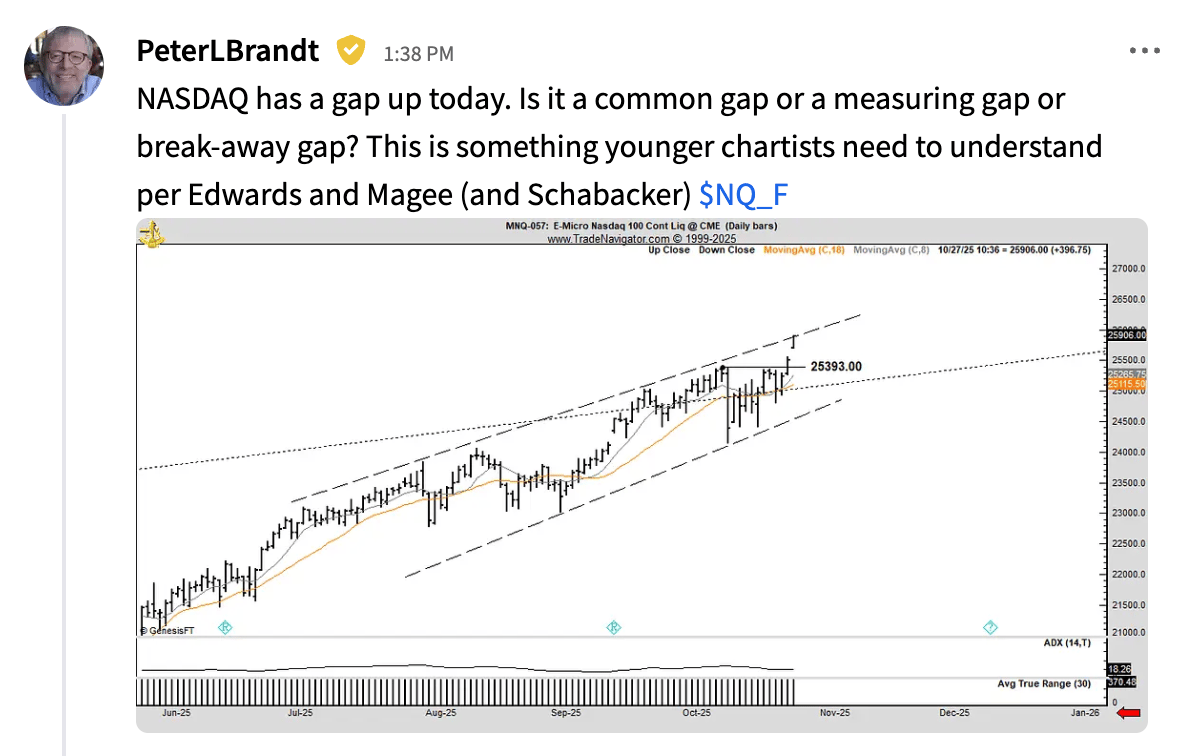Click the red arrow icon at bottom right
The width and height of the screenshot is (1188, 756).
tap(1128, 713)
